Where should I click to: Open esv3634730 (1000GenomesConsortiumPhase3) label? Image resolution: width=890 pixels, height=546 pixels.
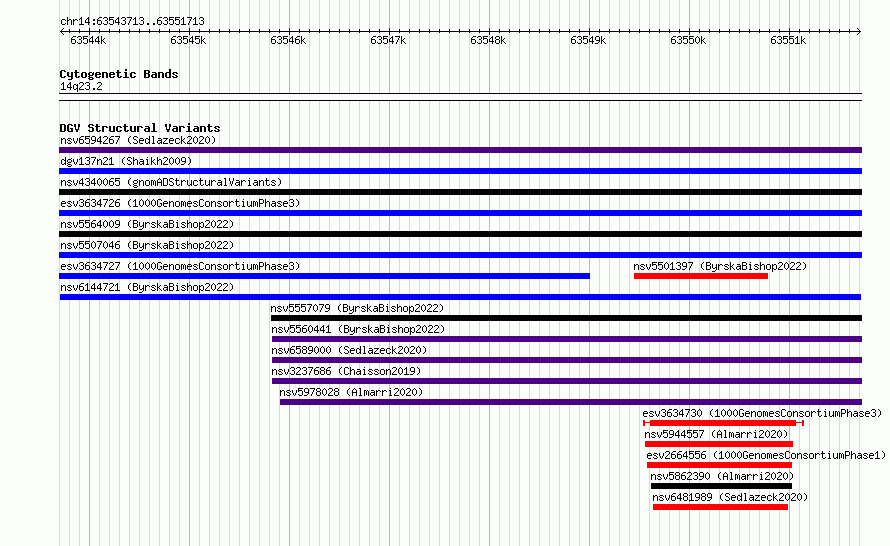tap(762, 413)
